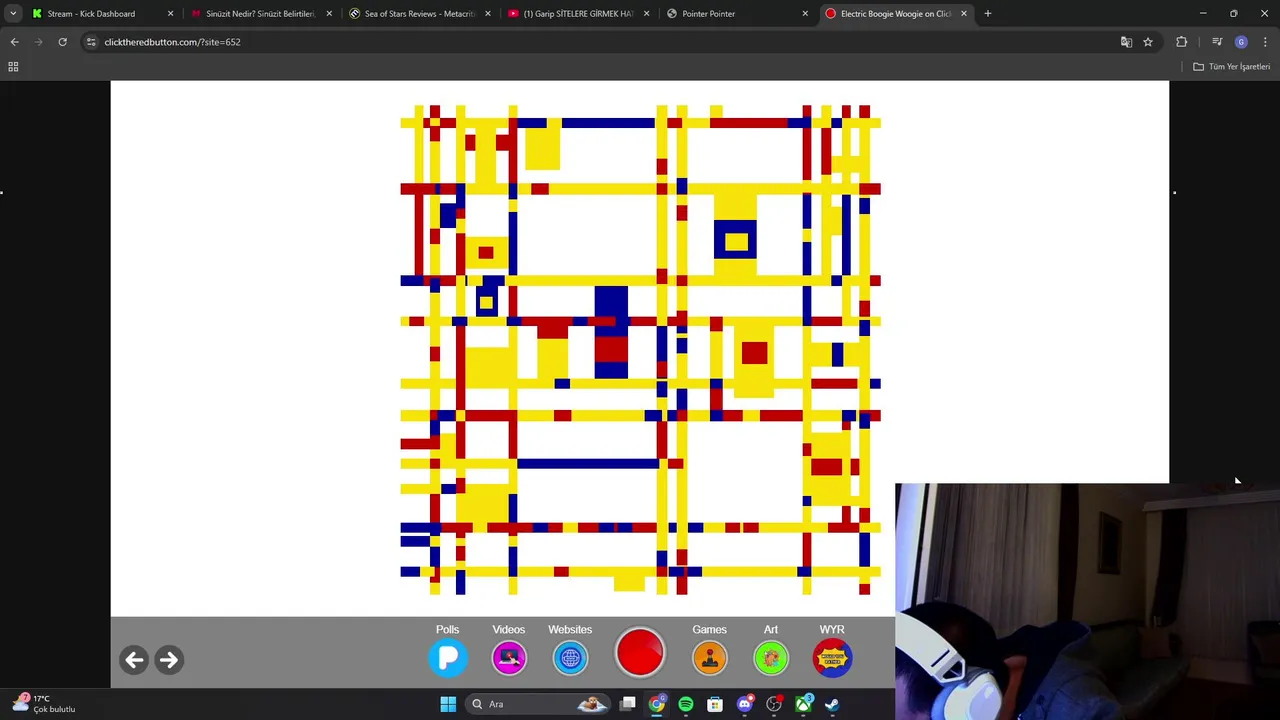The image size is (1280, 720).
Task: Click the Electric Boogie Woogie artwork
Action: tap(640, 349)
